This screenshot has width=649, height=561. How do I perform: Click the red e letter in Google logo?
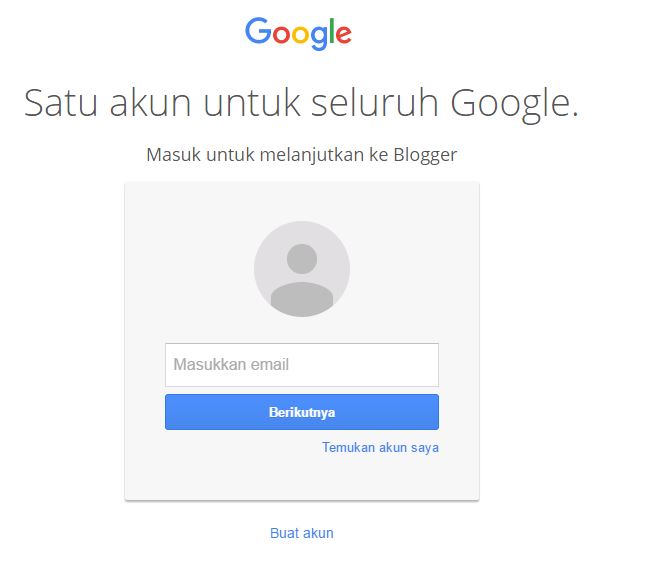pyautogui.click(x=344, y=34)
